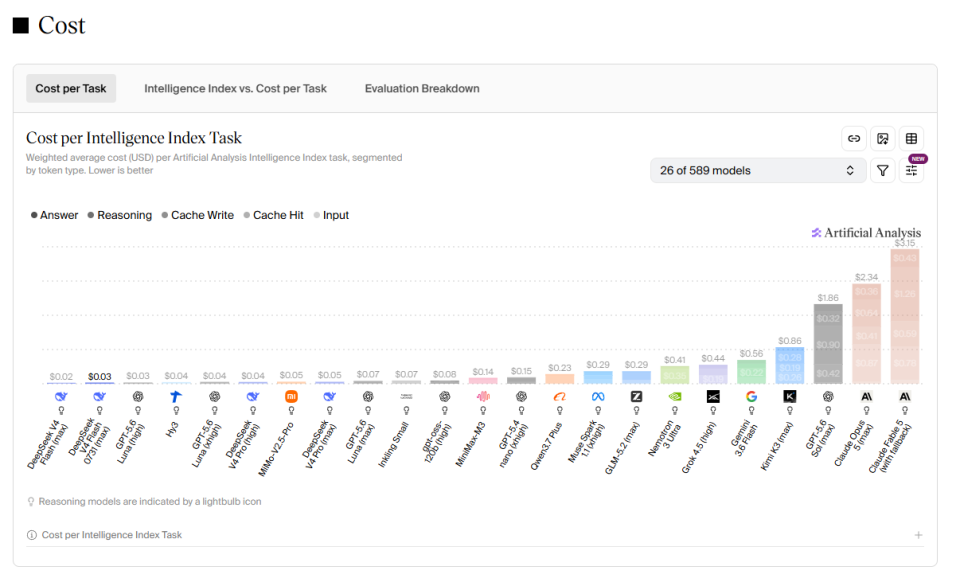This screenshot has width=960, height=582.
Task: Toggle the Input legend series
Action: (x=331, y=215)
